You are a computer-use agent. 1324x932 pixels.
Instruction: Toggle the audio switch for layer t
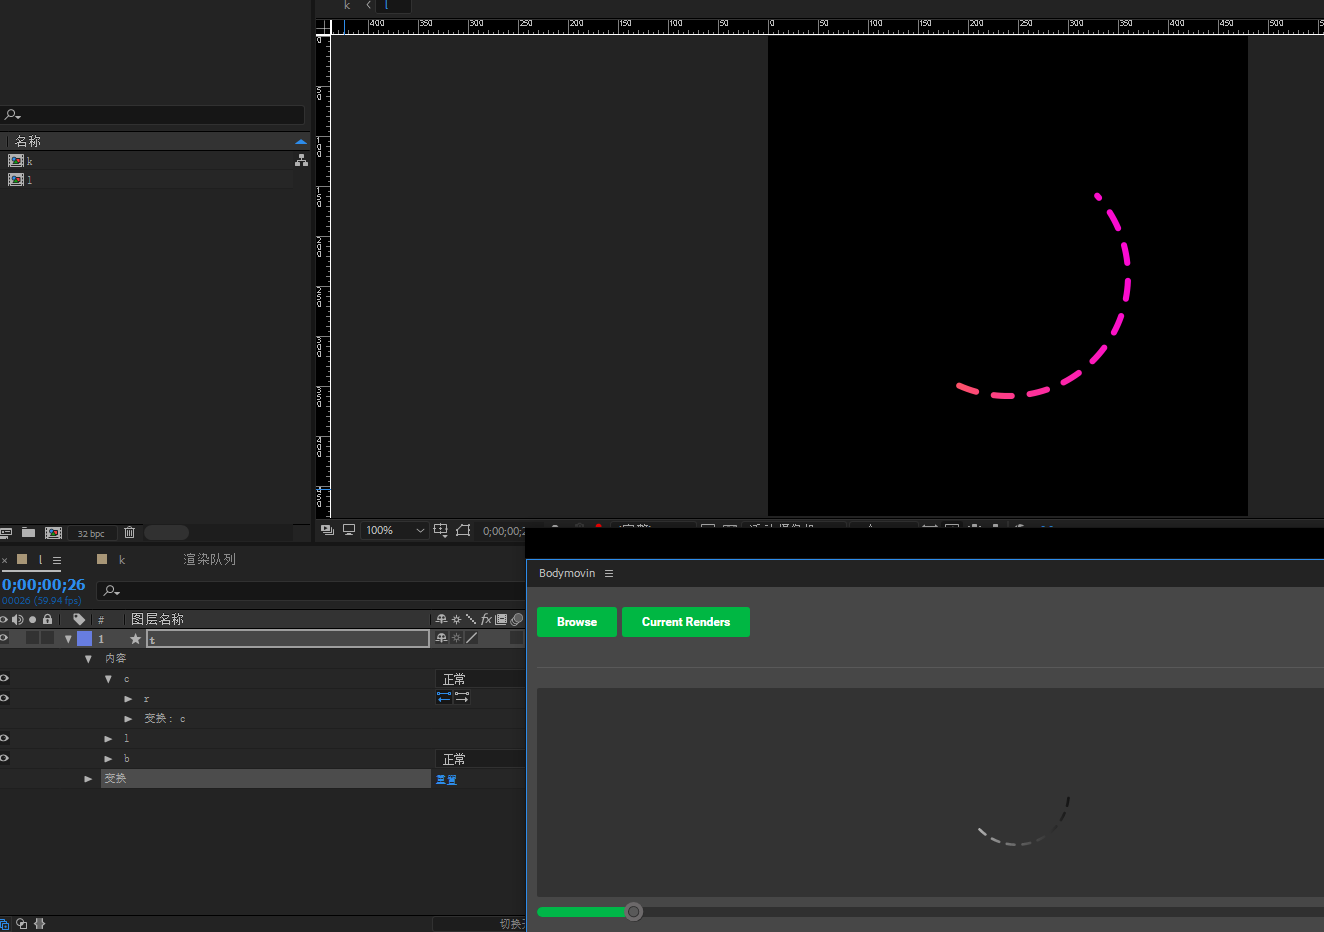coord(17,637)
